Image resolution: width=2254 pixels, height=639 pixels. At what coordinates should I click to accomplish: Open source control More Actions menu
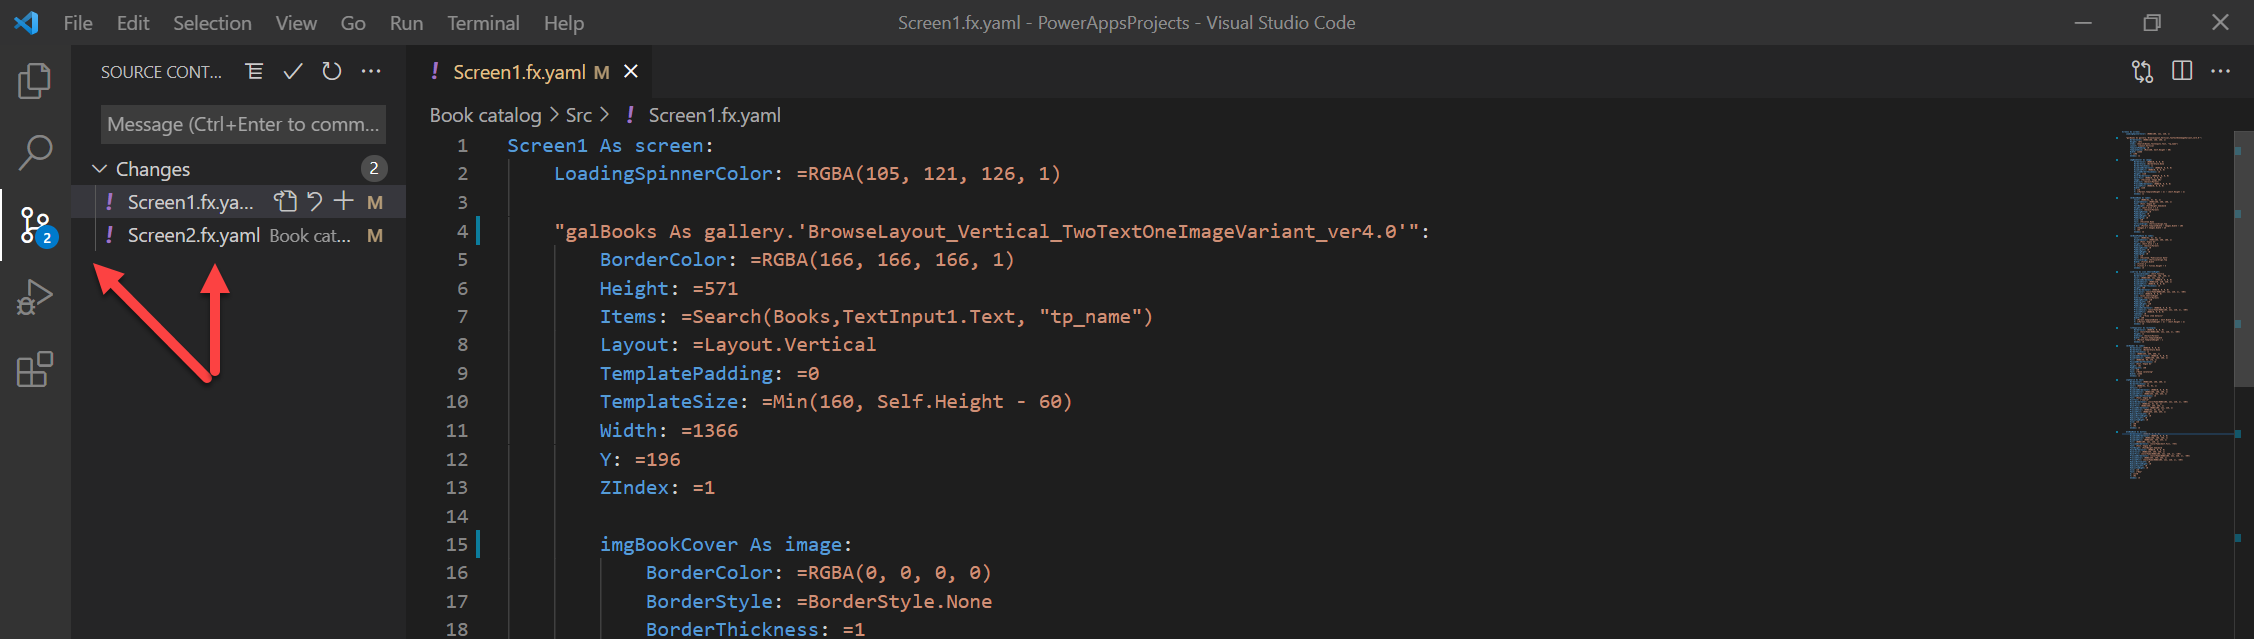pos(371,72)
